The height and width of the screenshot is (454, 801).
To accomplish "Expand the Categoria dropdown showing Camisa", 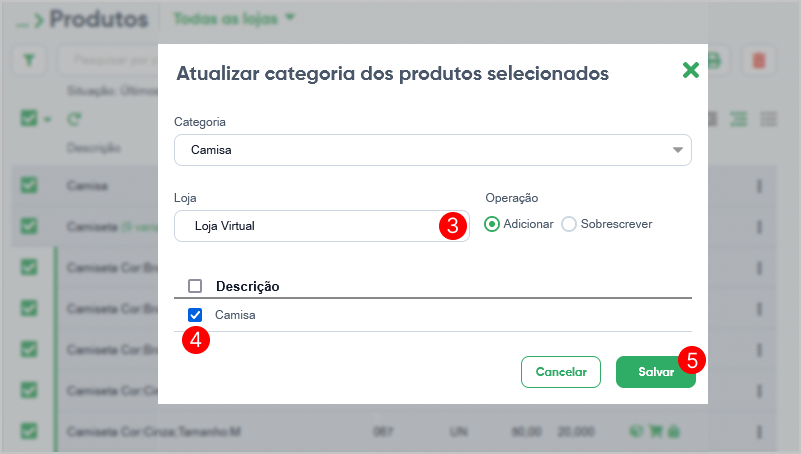I will 433,150.
